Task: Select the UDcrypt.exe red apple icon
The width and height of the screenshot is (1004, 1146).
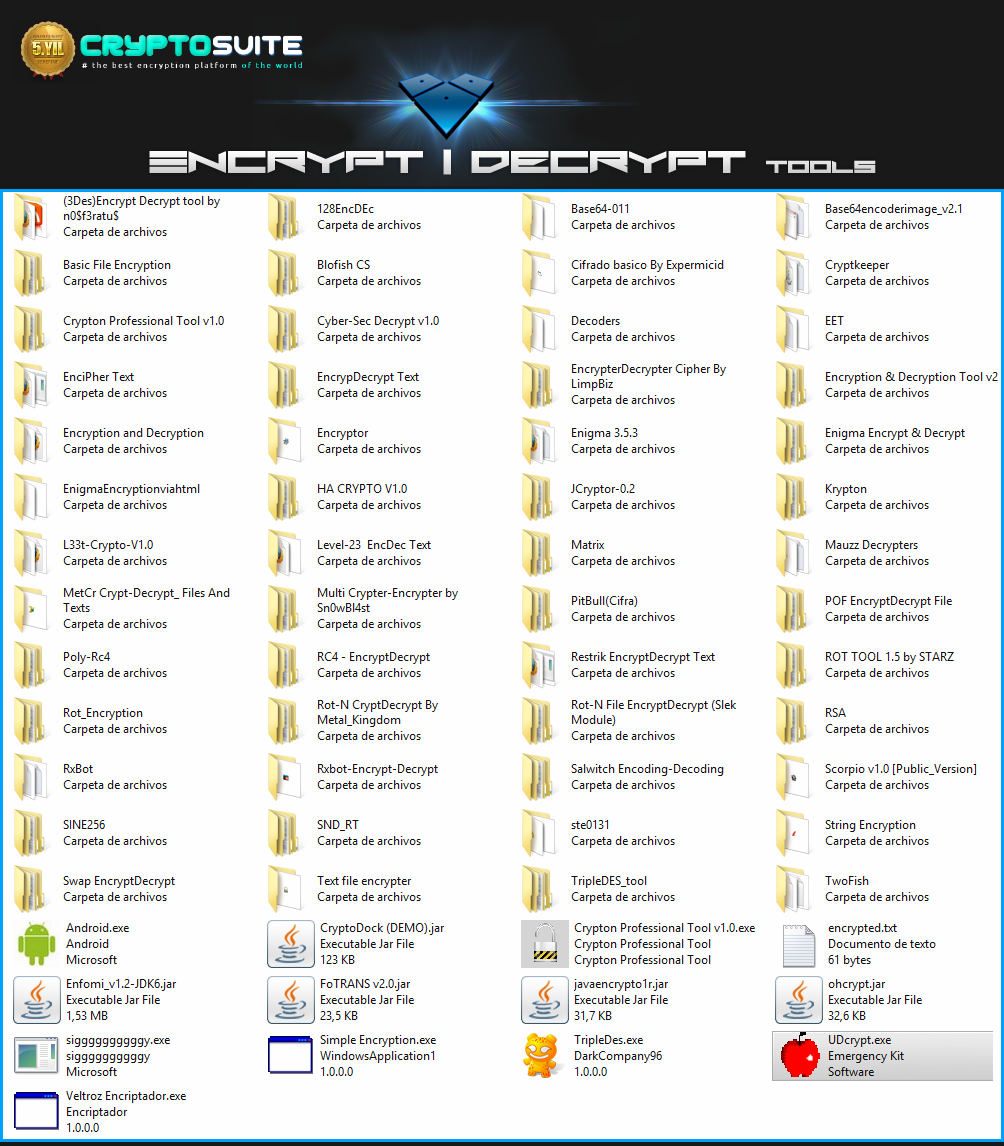Action: tap(799, 1056)
